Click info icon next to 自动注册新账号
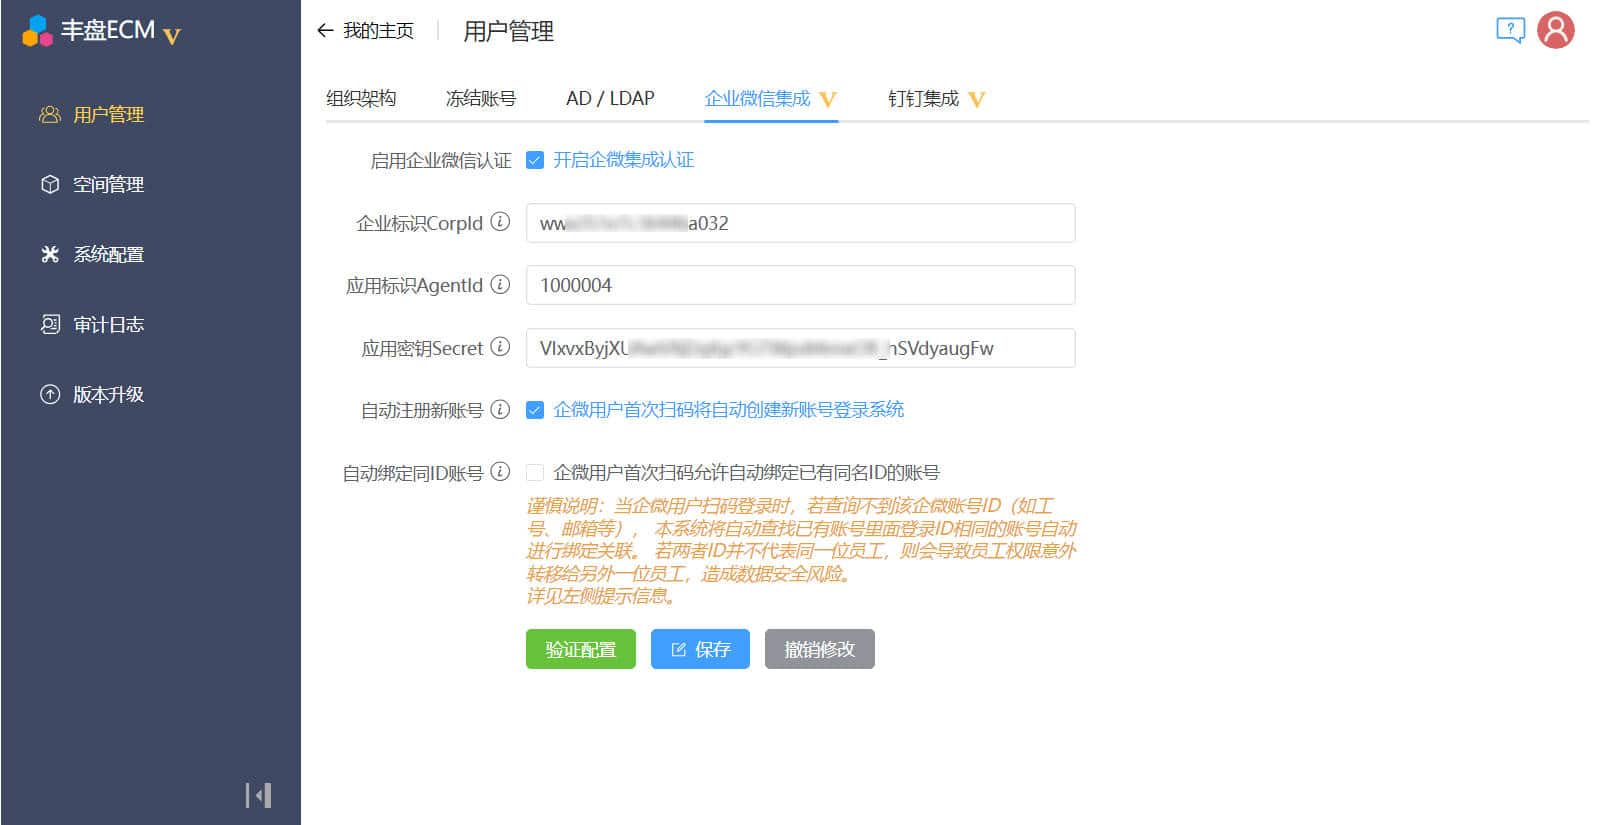 click(x=501, y=409)
